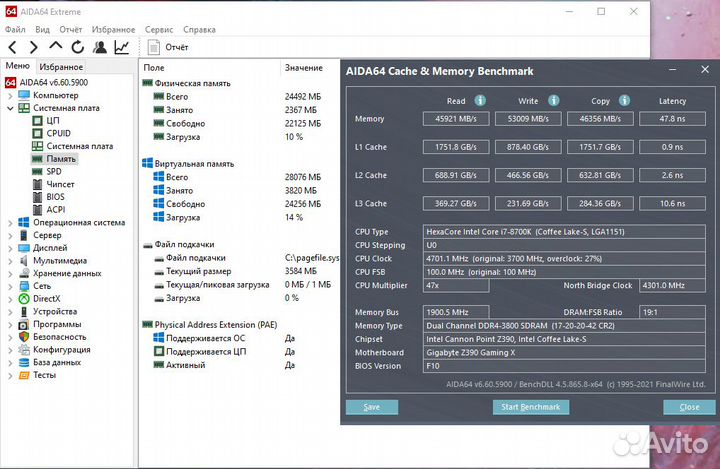
Task: Expand the Сервер tree node
Action: (11, 235)
